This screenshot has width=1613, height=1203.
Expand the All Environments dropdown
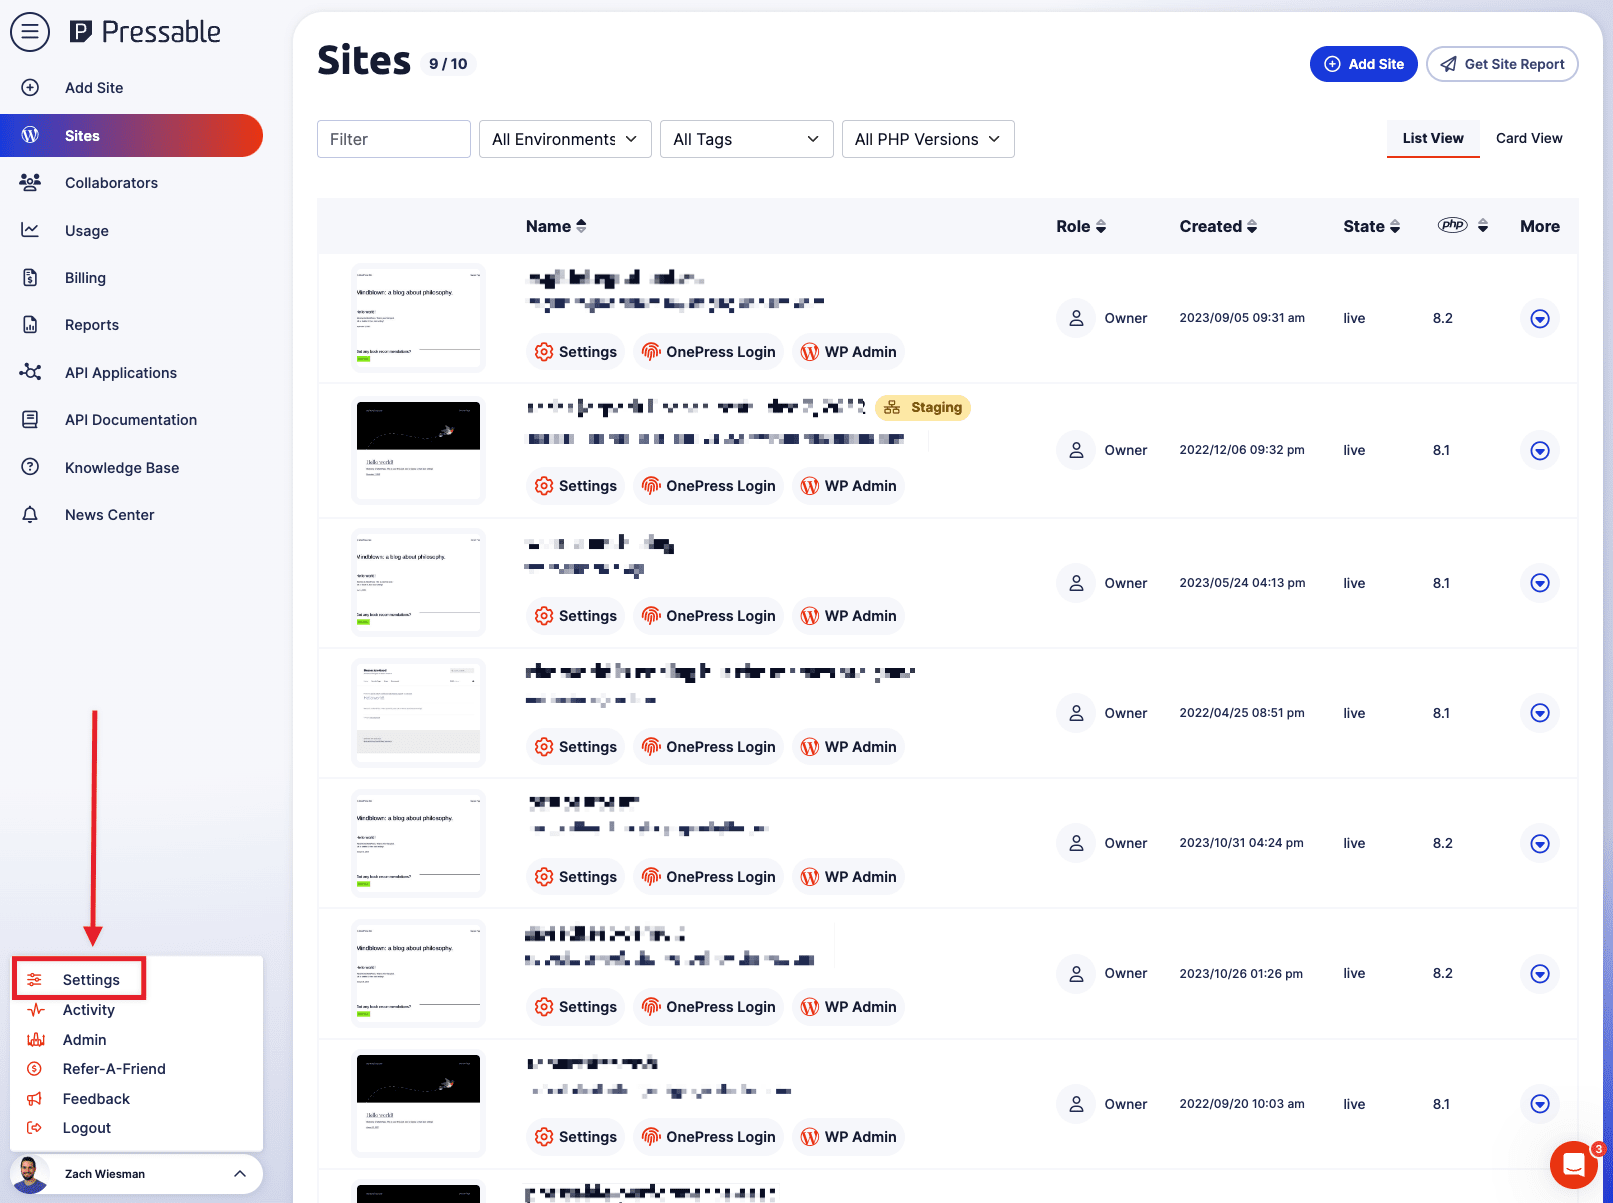[565, 139]
